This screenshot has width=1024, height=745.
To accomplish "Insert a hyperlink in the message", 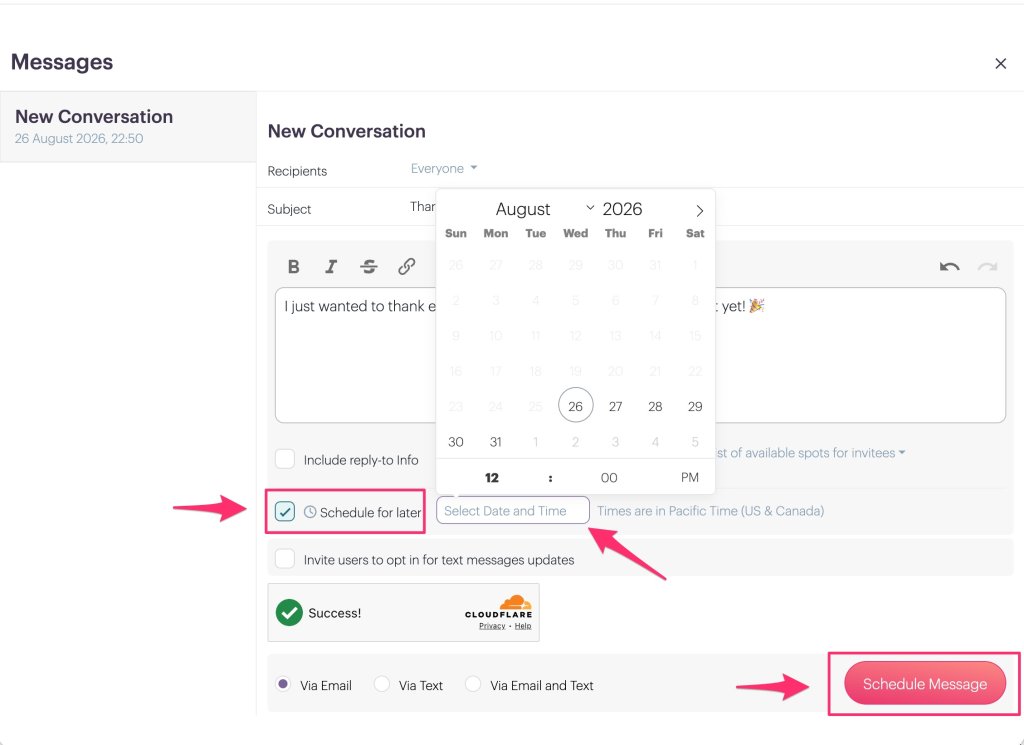I will (407, 266).
